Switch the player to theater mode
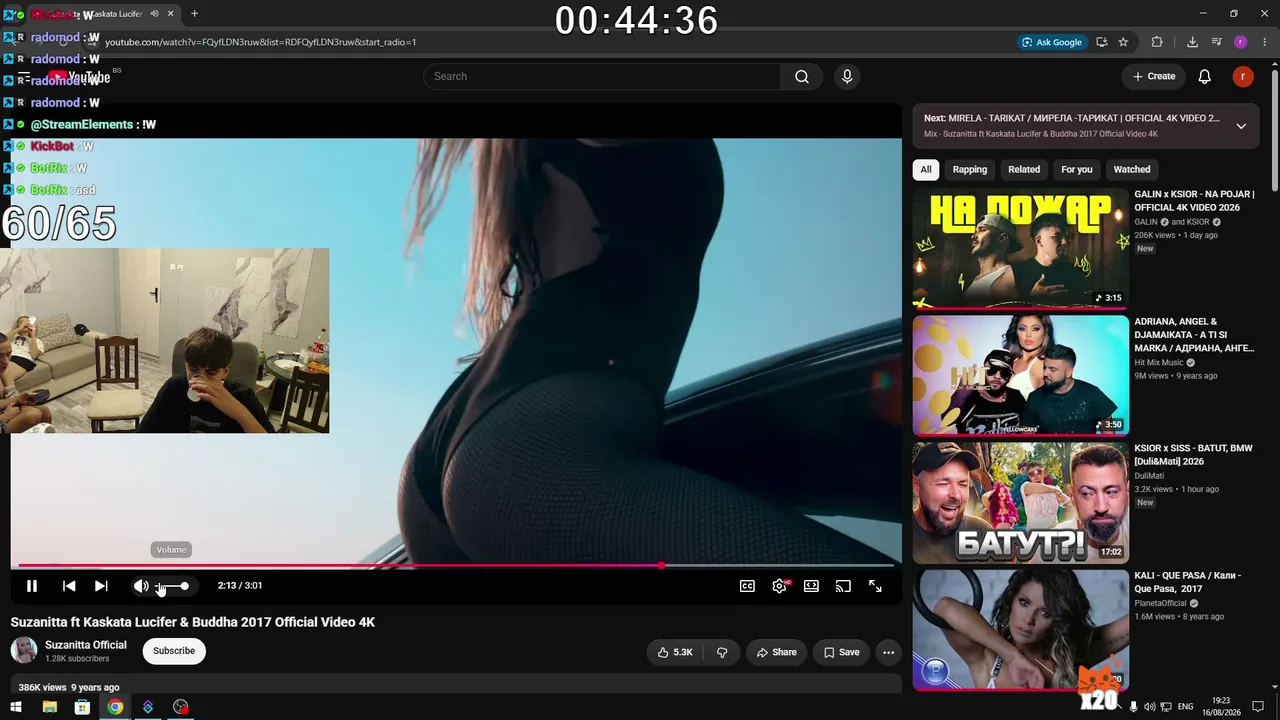This screenshot has height=720, width=1280. [811, 586]
